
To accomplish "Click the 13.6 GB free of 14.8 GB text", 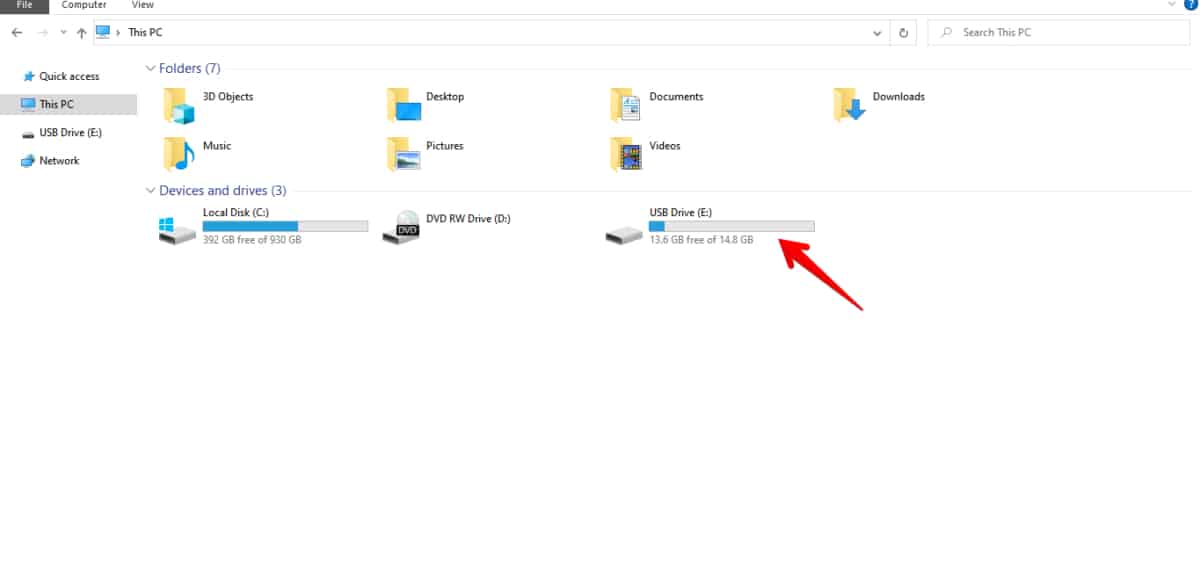I will 701,240.
